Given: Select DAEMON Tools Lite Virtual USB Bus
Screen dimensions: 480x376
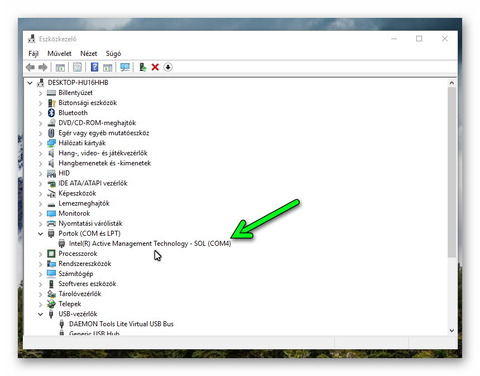Looking at the screenshot, I should (x=121, y=324).
